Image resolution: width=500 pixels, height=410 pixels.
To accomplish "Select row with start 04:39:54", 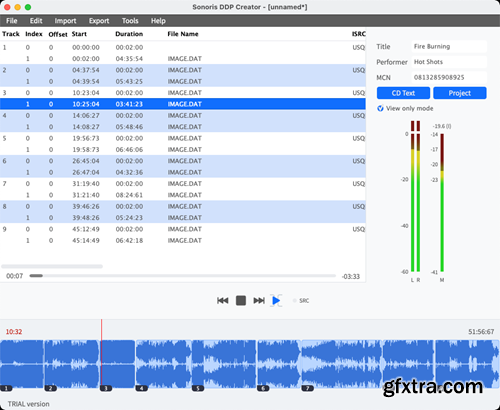I will [183, 81].
